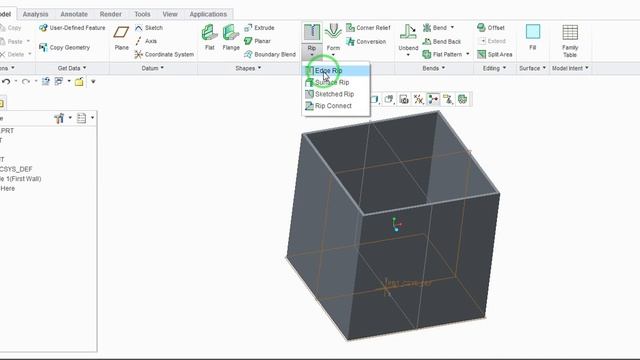
Task: Choose Rip Connect from the Rip menu
Action: click(336, 106)
